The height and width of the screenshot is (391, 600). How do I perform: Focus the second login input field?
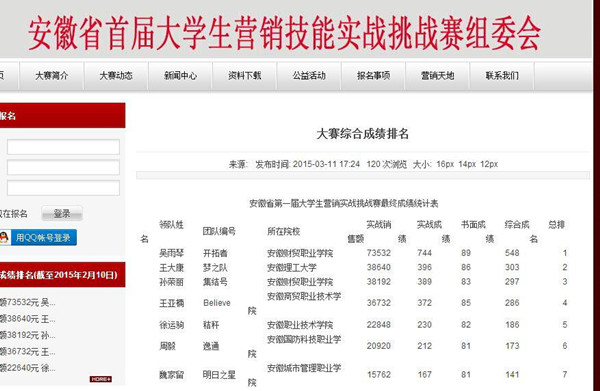64,167
